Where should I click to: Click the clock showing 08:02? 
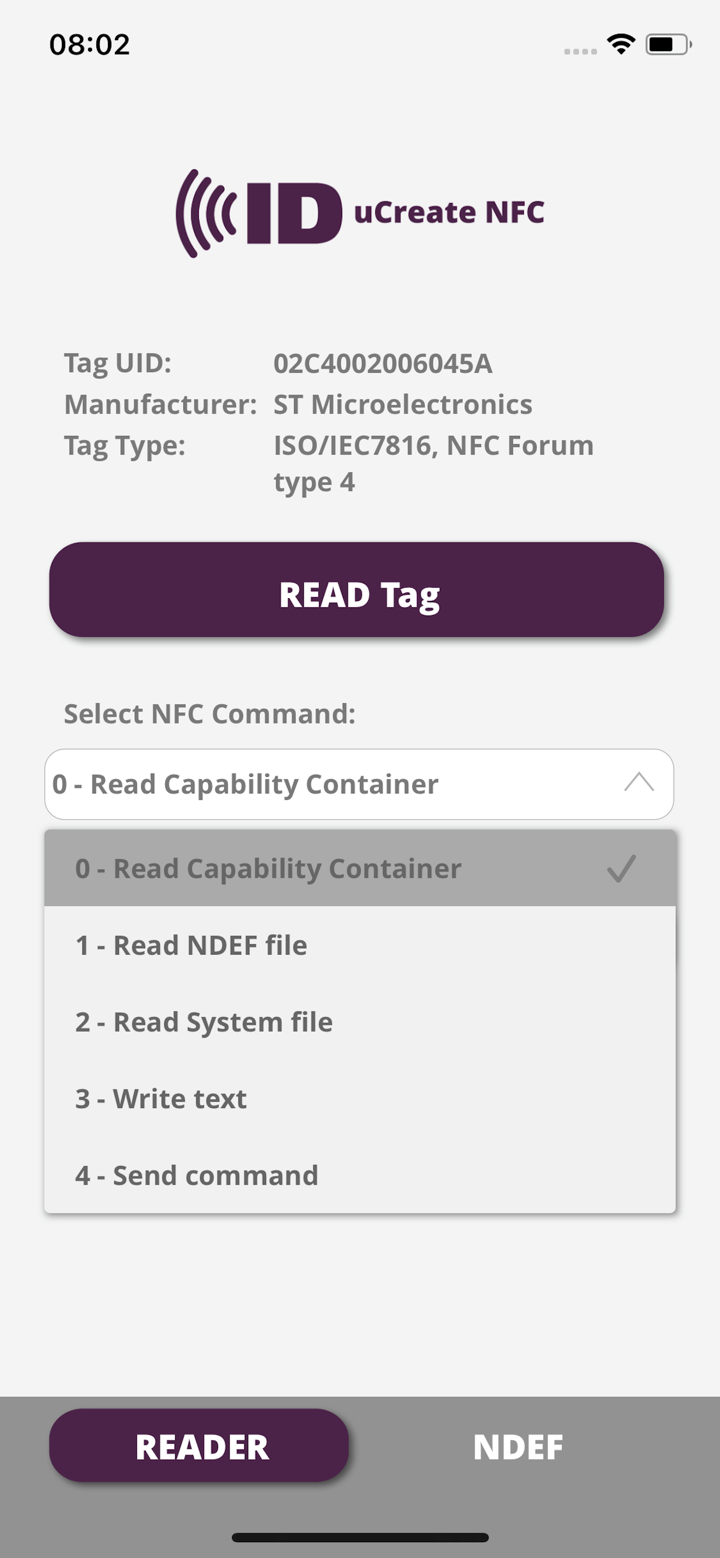click(90, 44)
